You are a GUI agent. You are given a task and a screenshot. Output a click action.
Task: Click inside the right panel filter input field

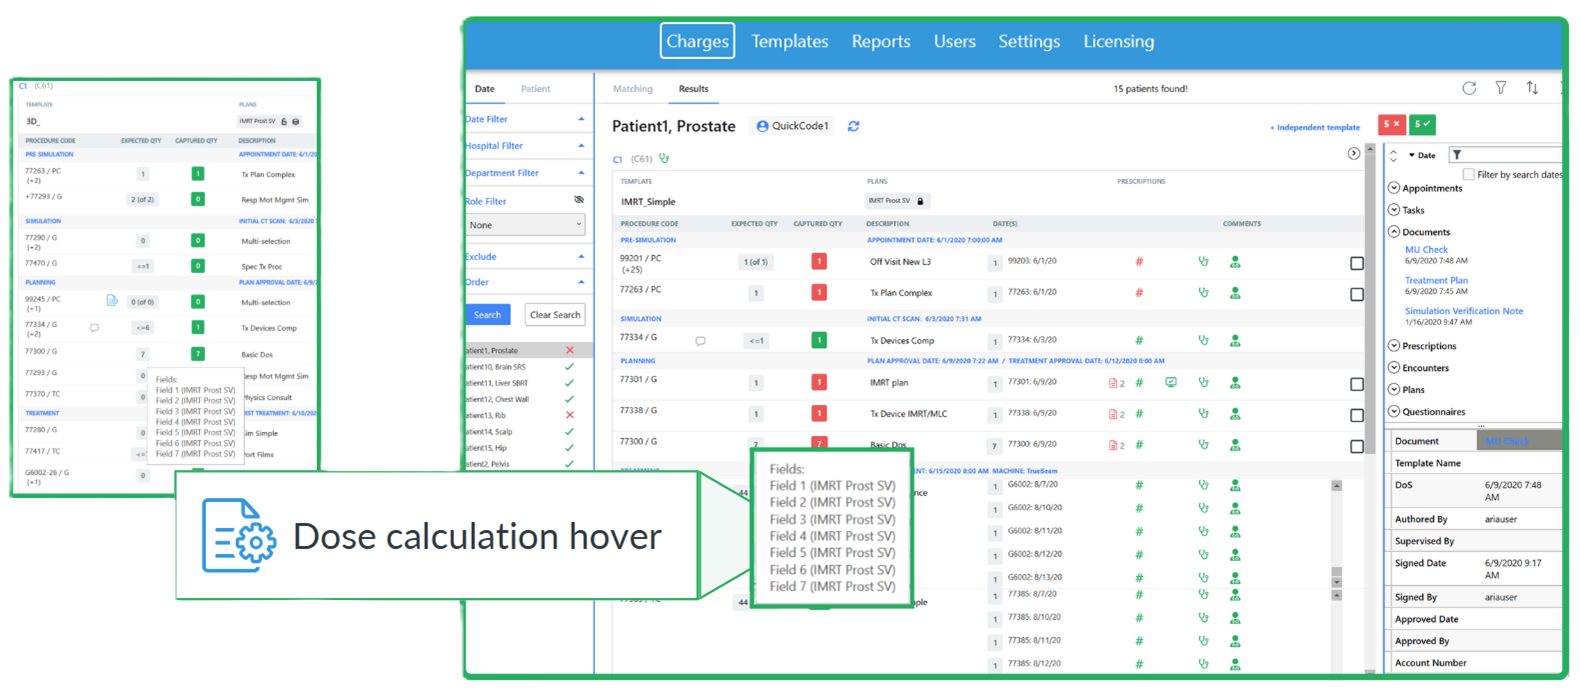click(1507, 155)
